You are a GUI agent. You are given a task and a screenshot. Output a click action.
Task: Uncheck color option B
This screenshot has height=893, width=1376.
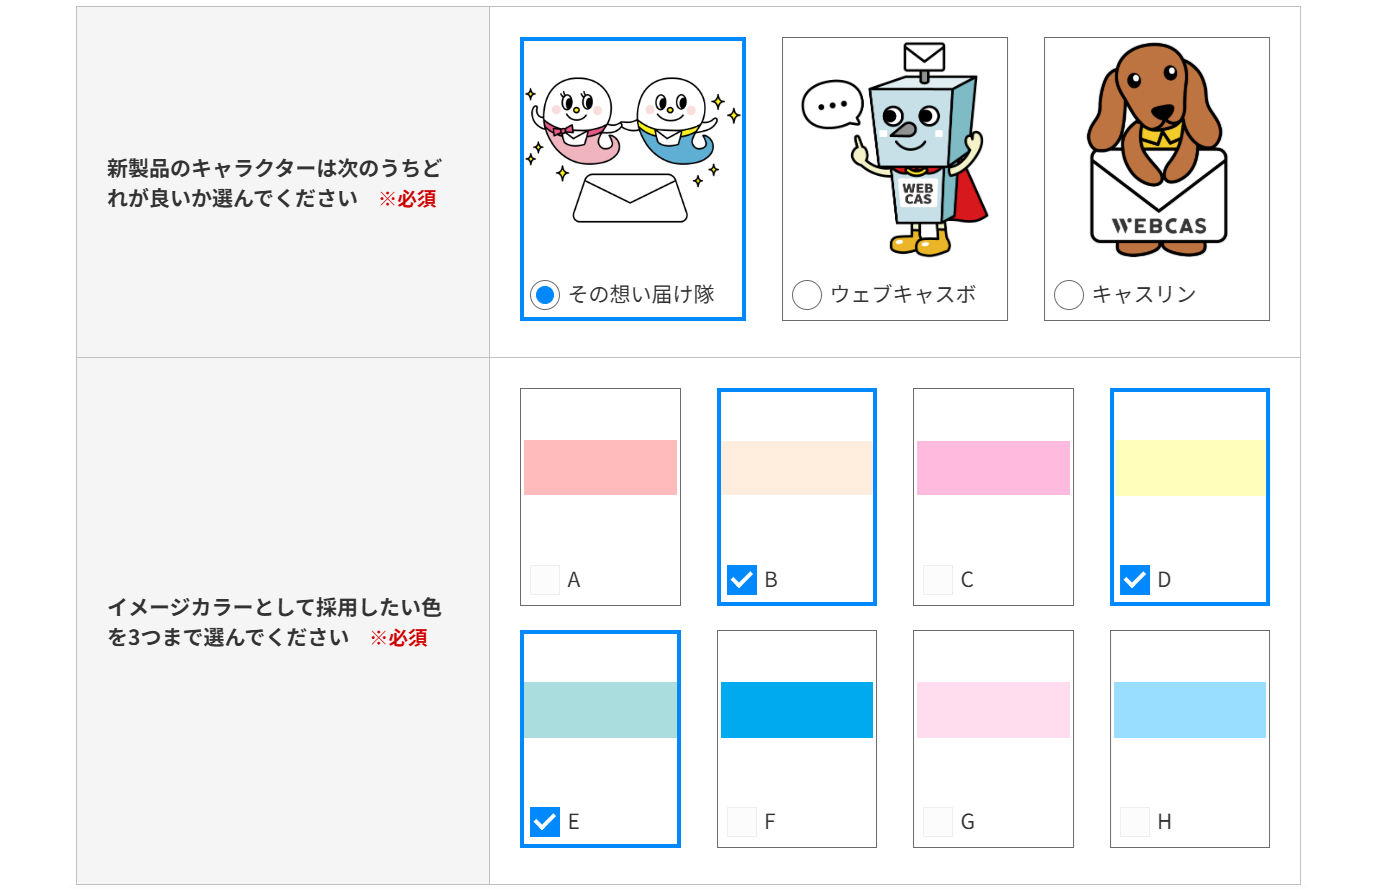(741, 579)
